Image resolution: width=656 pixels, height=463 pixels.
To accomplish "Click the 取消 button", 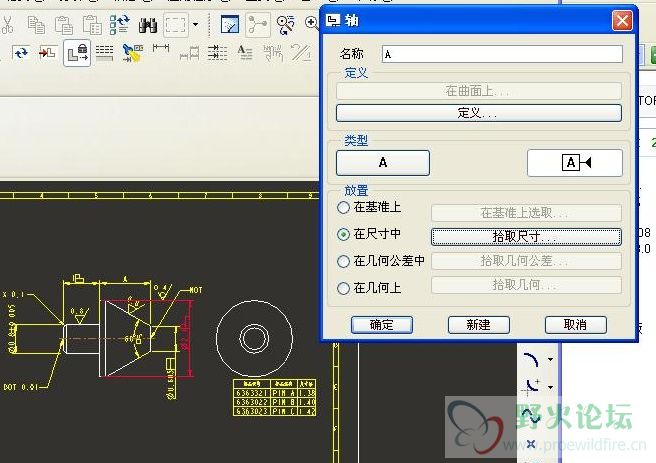I will coord(576,325).
